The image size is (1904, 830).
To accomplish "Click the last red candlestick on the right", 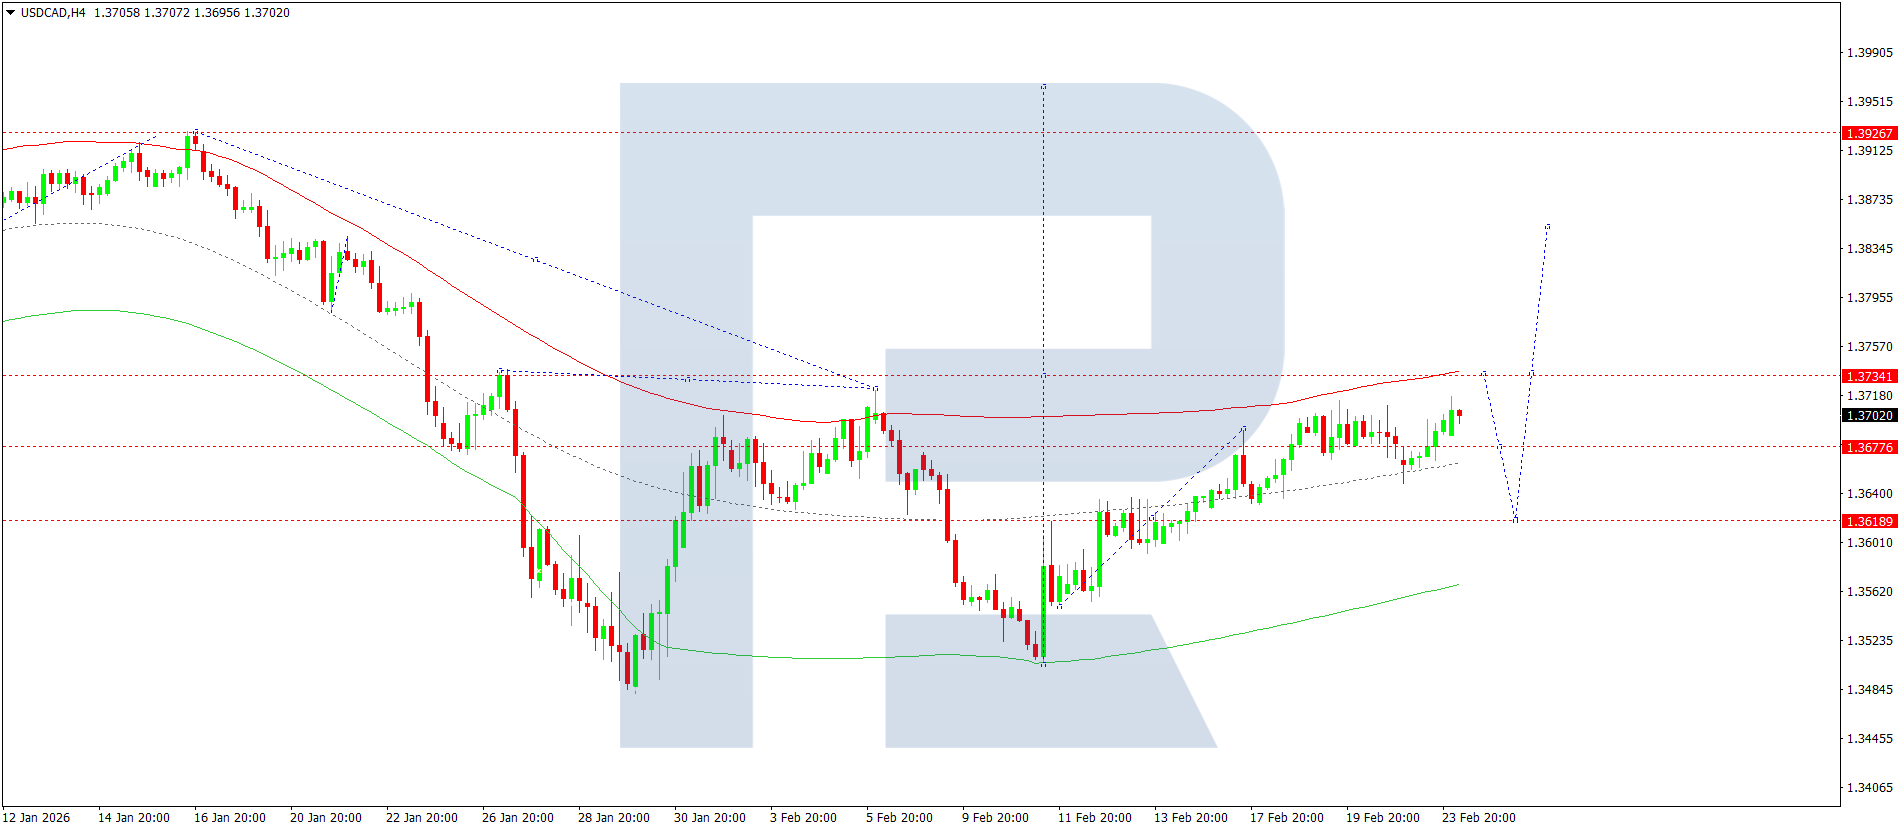I will coord(1460,413).
